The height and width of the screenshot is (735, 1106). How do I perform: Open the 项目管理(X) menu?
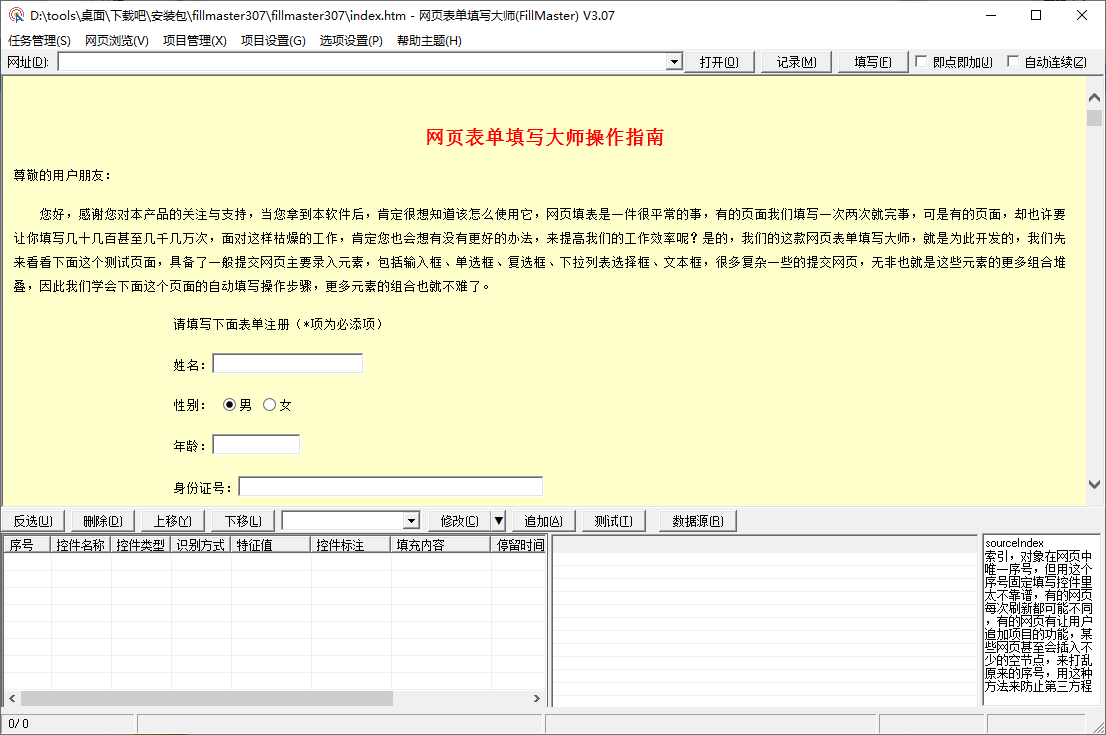(195, 41)
